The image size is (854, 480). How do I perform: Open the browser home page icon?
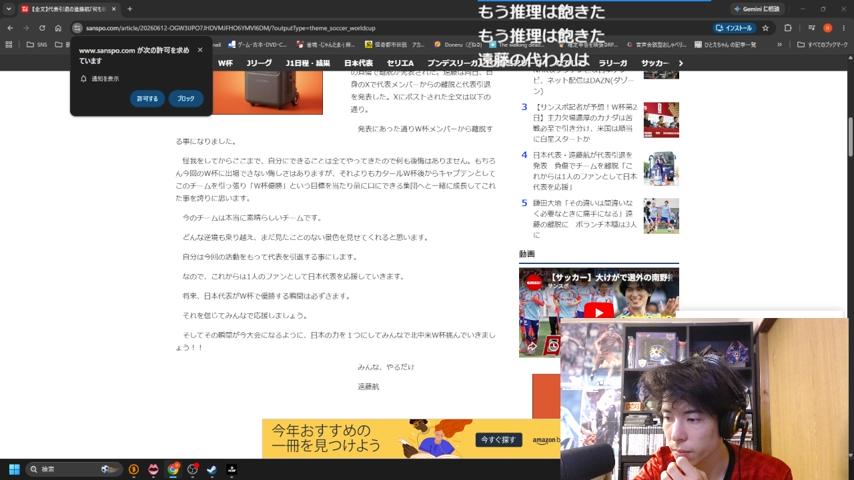pos(58,28)
